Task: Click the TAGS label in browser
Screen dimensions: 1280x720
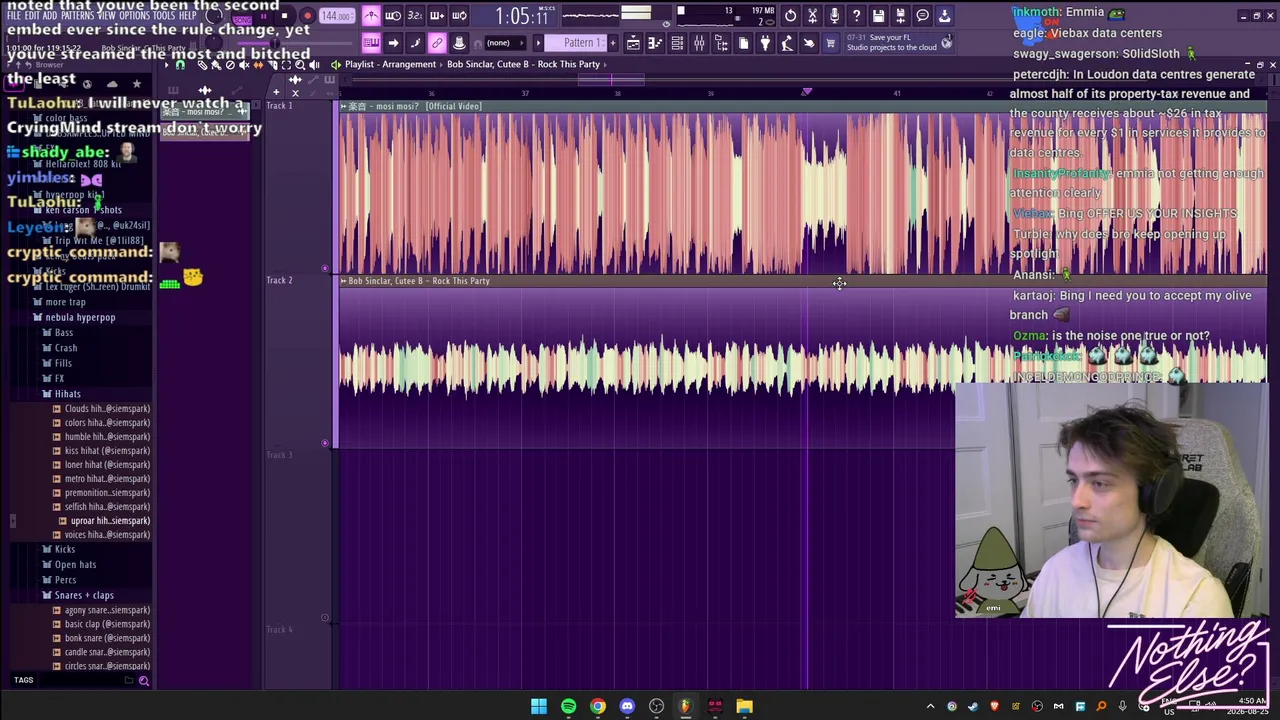Action: point(23,681)
